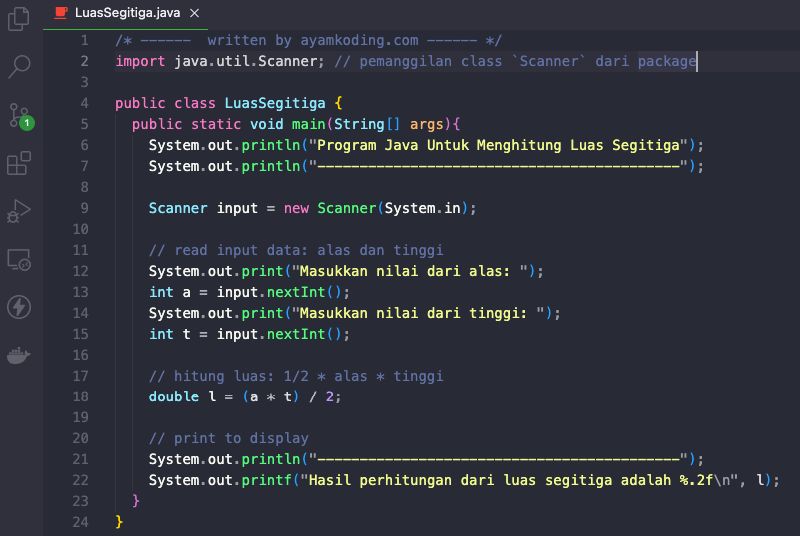Click line number 4 in the gutter
This screenshot has height=536, width=800.
pos(84,103)
